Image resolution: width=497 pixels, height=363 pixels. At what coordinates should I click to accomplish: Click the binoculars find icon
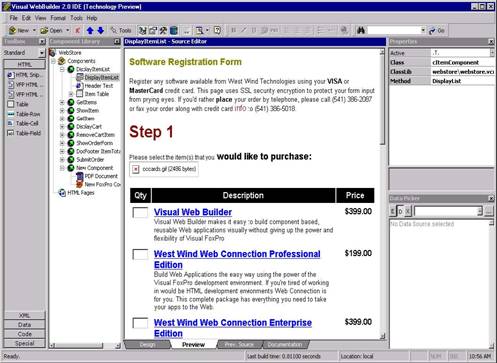[361, 30]
